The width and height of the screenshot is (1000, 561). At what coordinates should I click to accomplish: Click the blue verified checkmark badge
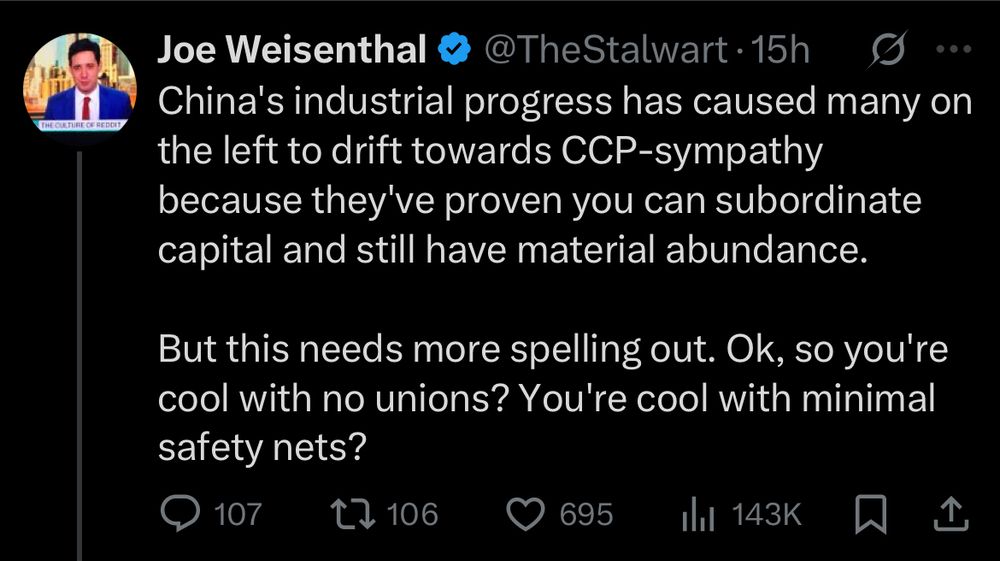click(x=454, y=49)
